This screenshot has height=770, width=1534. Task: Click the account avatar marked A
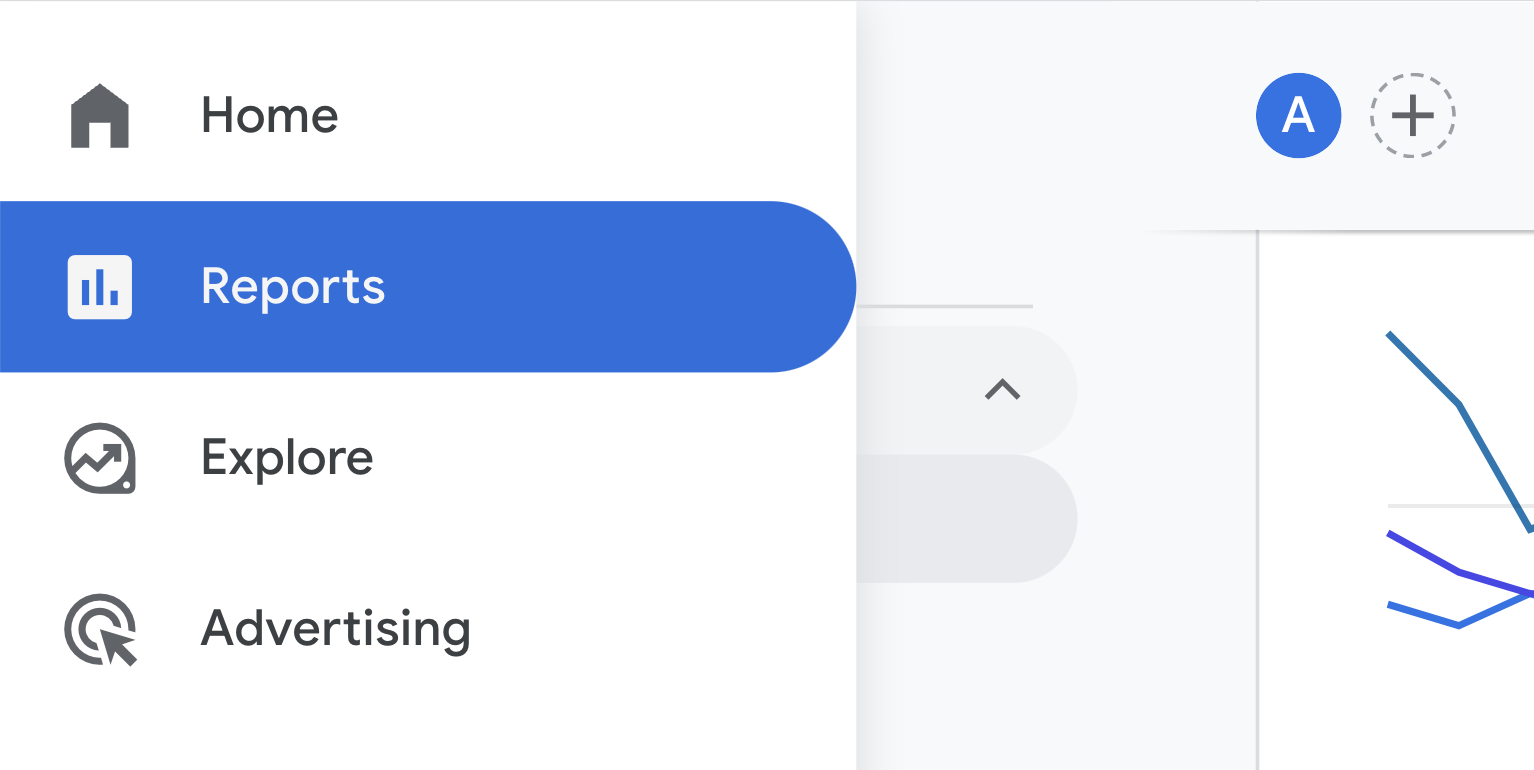click(x=1298, y=115)
